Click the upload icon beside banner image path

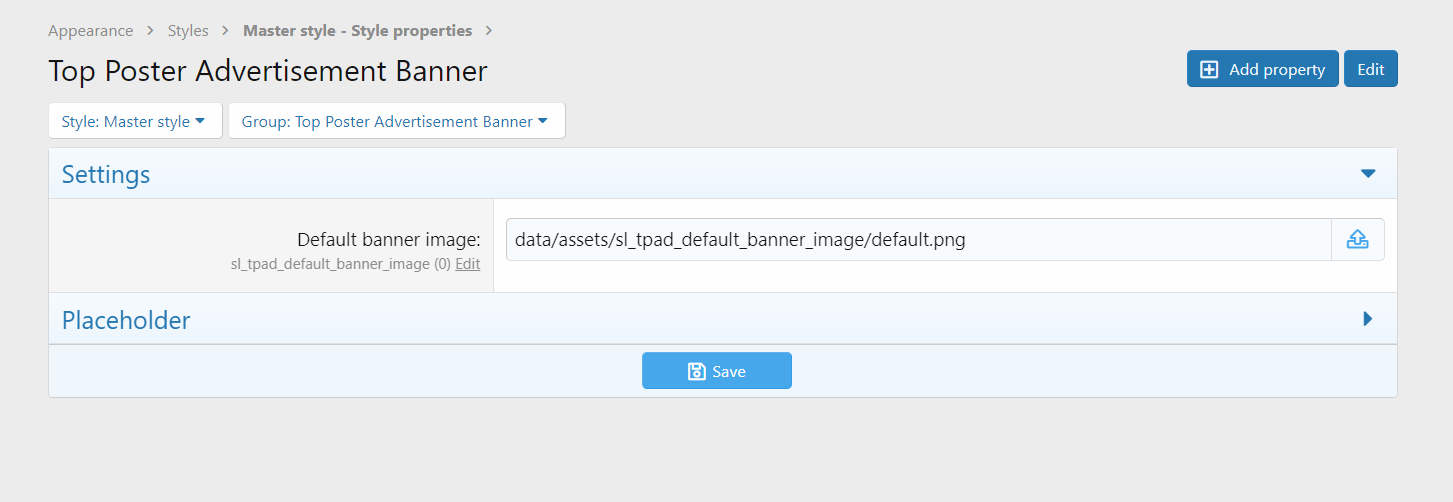pos(1357,240)
